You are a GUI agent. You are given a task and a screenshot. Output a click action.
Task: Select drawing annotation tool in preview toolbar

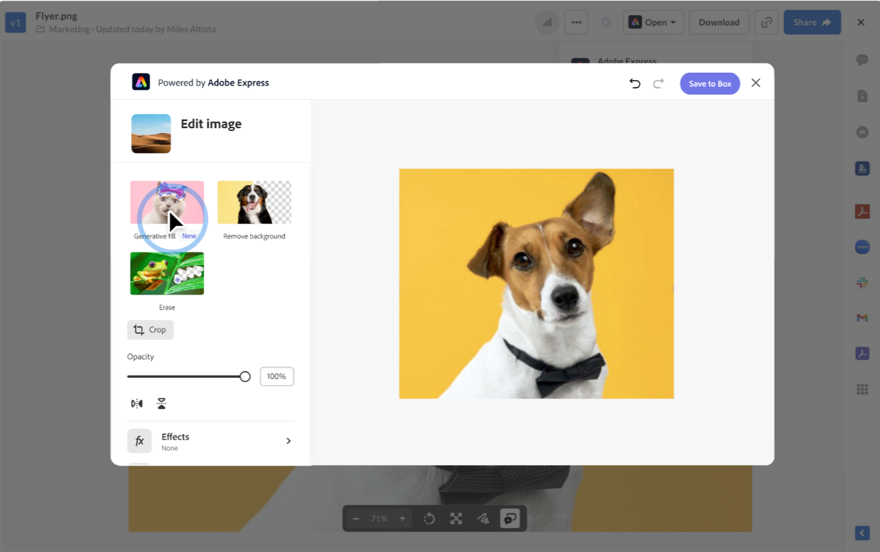[483, 519]
